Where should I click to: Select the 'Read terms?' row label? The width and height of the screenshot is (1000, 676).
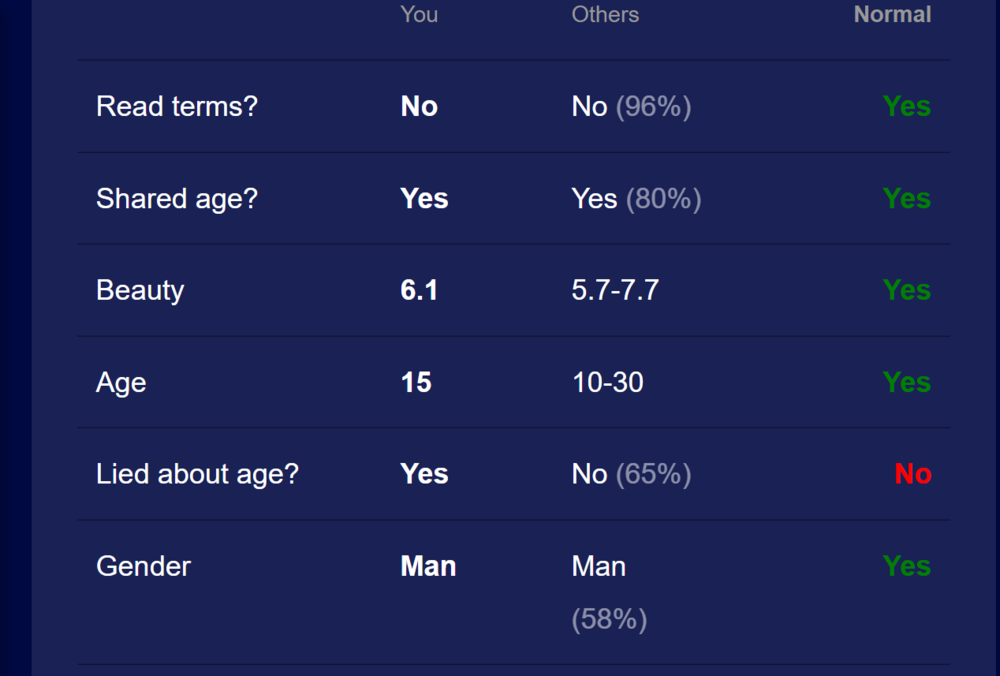point(177,107)
